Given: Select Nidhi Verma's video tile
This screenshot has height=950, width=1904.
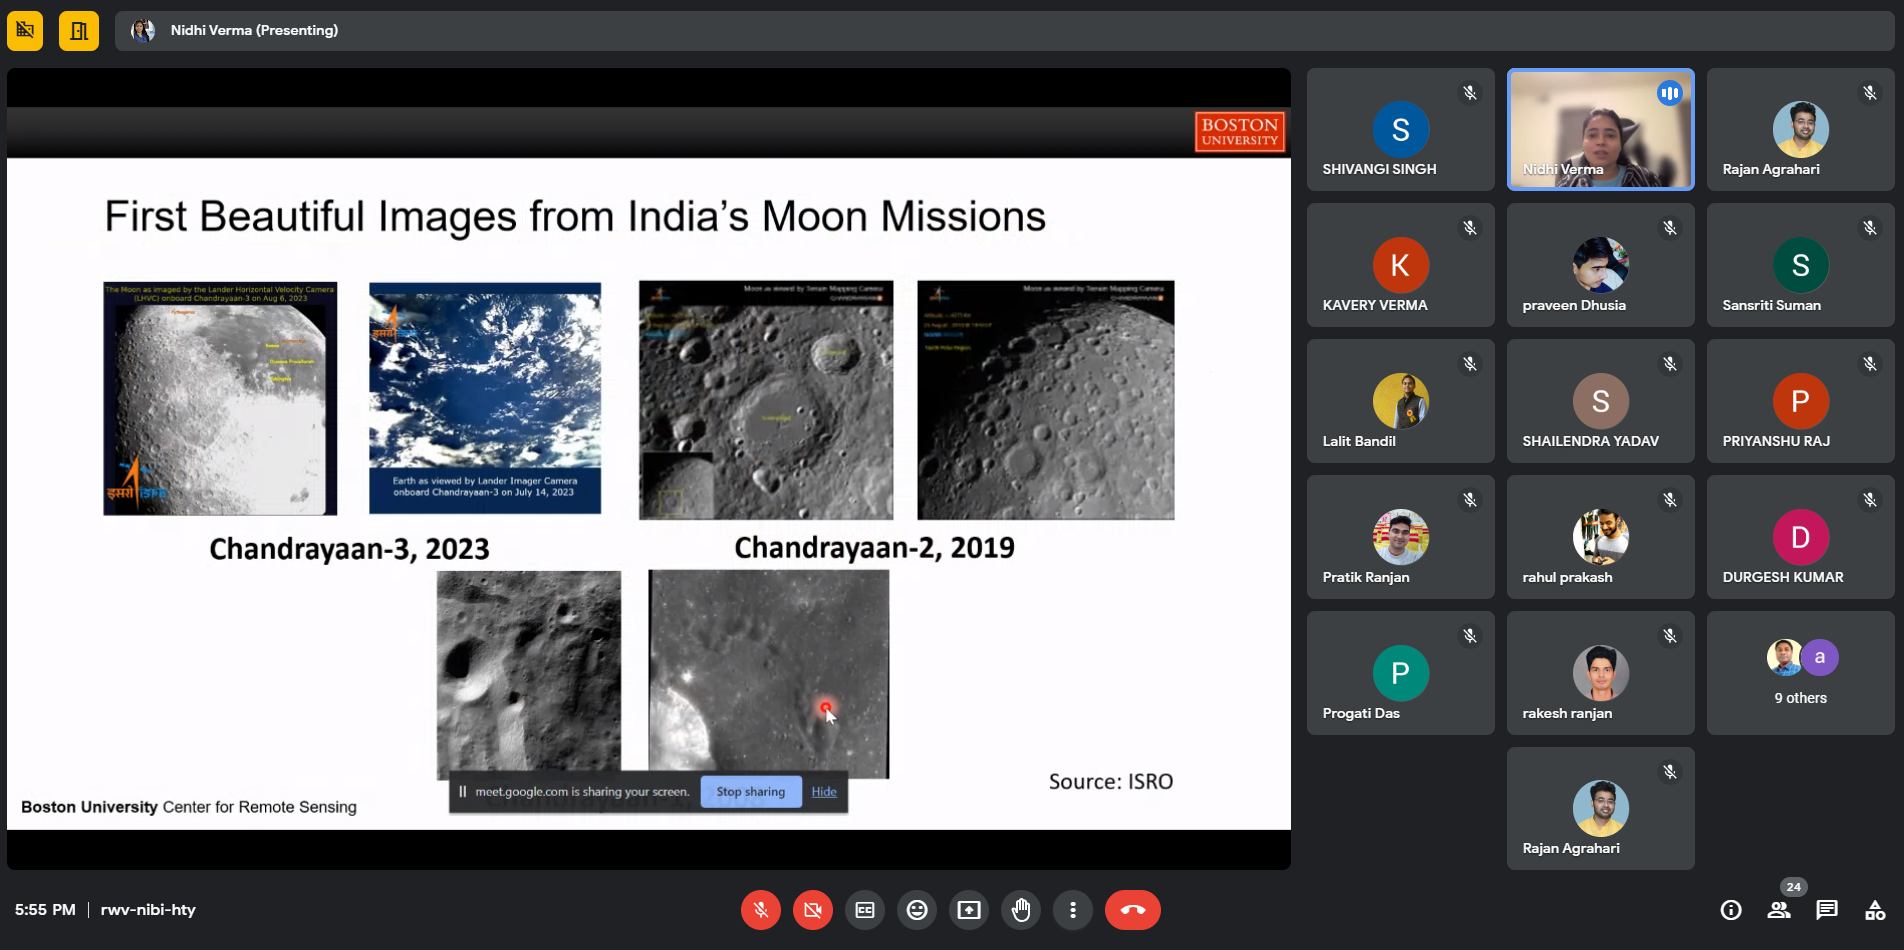Looking at the screenshot, I should [x=1600, y=129].
